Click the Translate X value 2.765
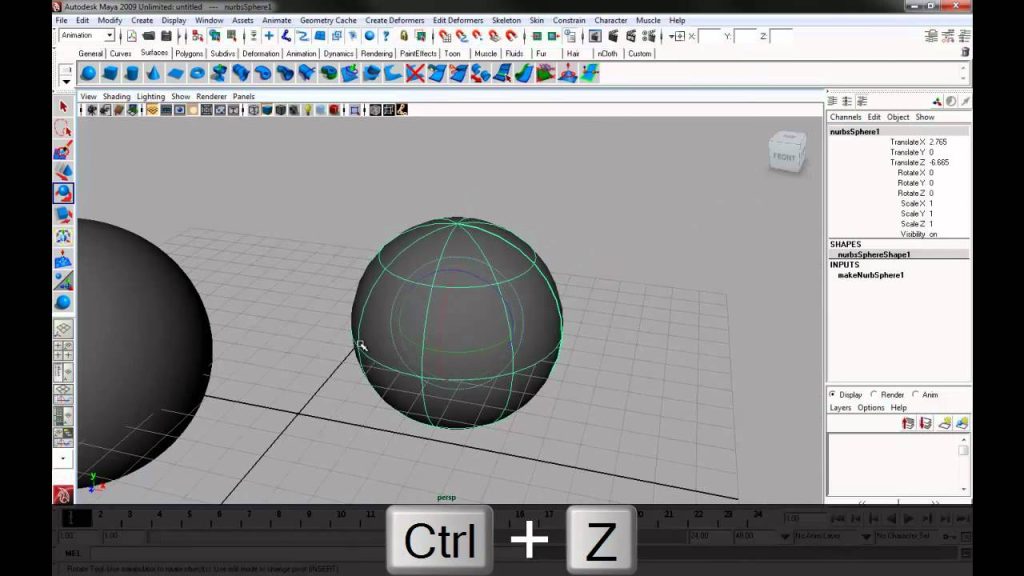This screenshot has width=1024, height=576. click(938, 142)
